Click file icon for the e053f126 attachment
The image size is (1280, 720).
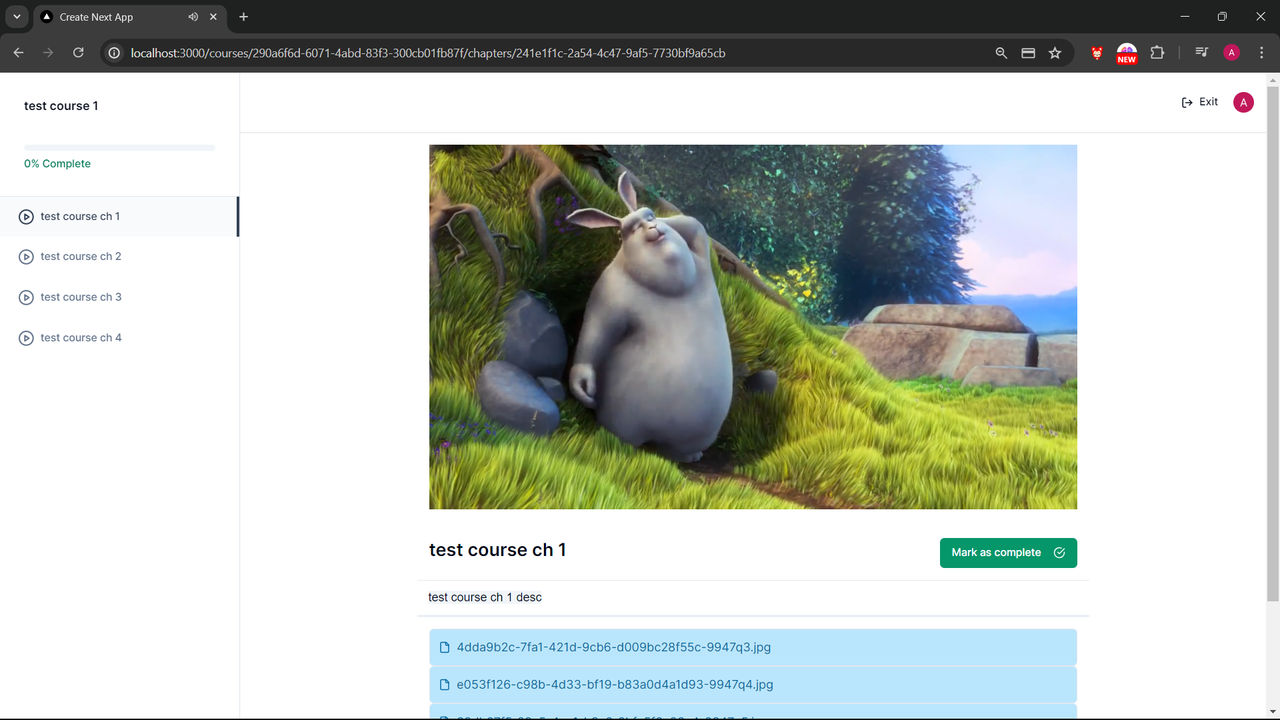[445, 685]
